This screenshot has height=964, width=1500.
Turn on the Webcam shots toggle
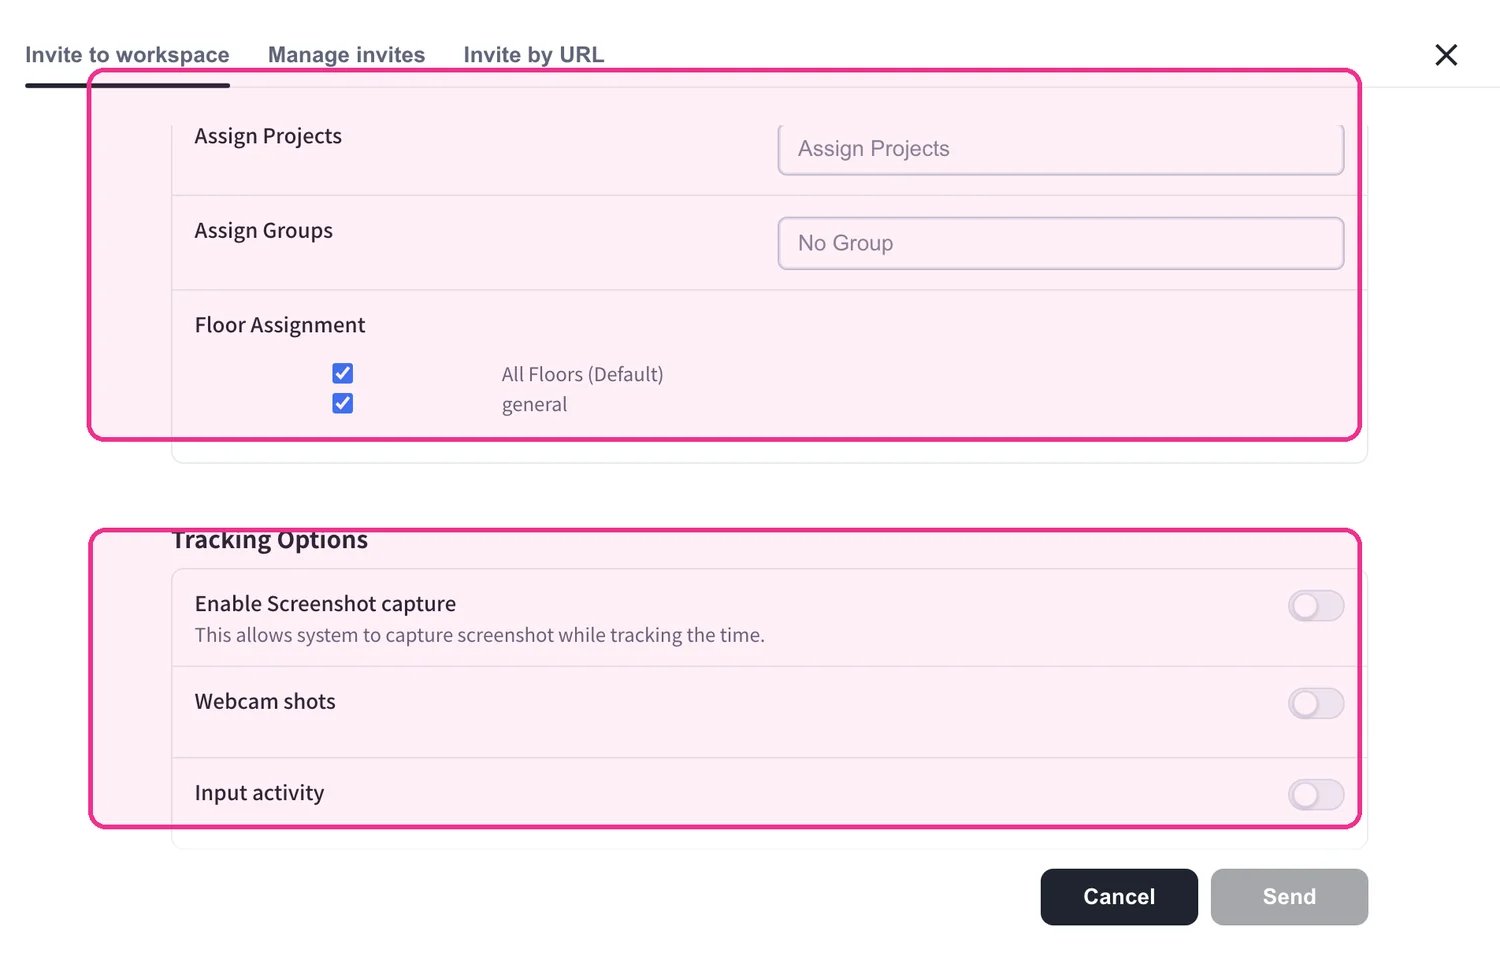click(1316, 704)
